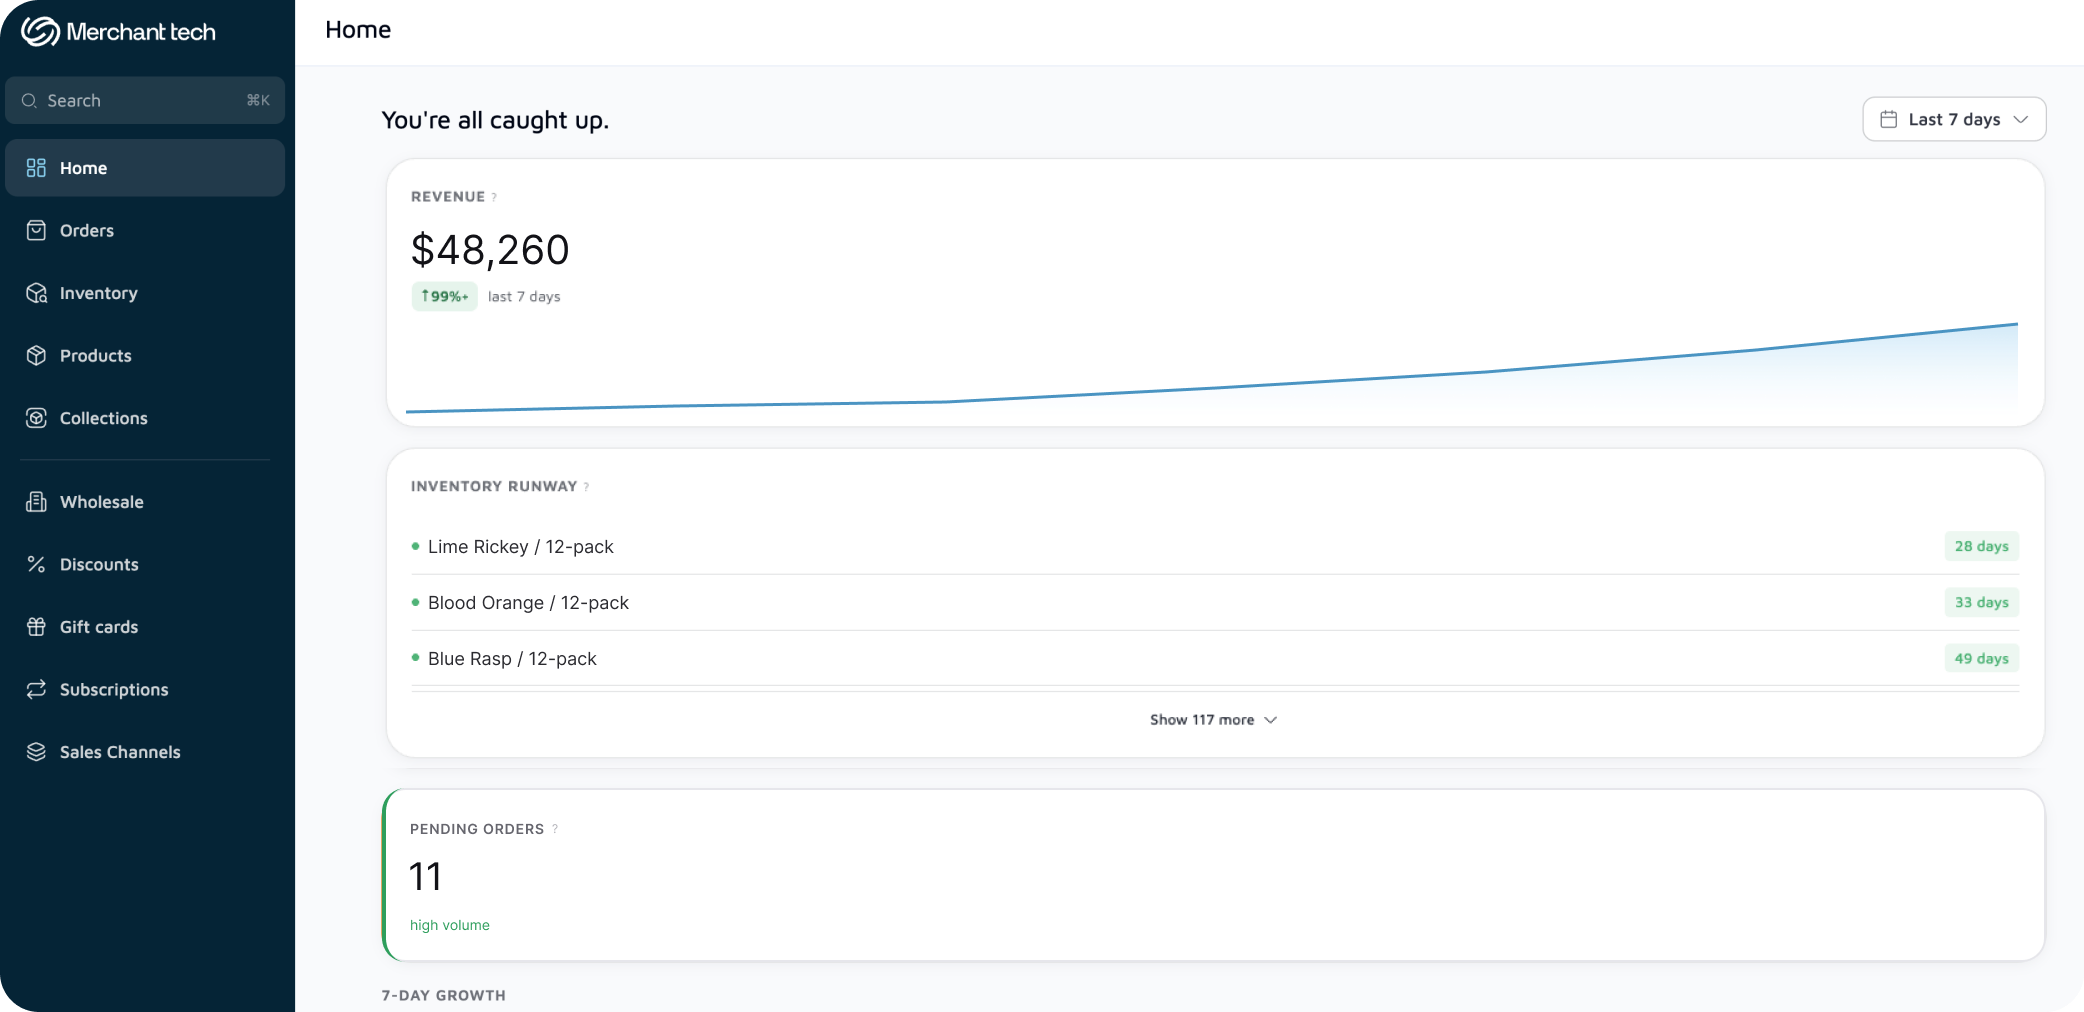Click the Home grid icon in sidebar
This screenshot has height=1012, width=2084.
pyautogui.click(x=36, y=168)
